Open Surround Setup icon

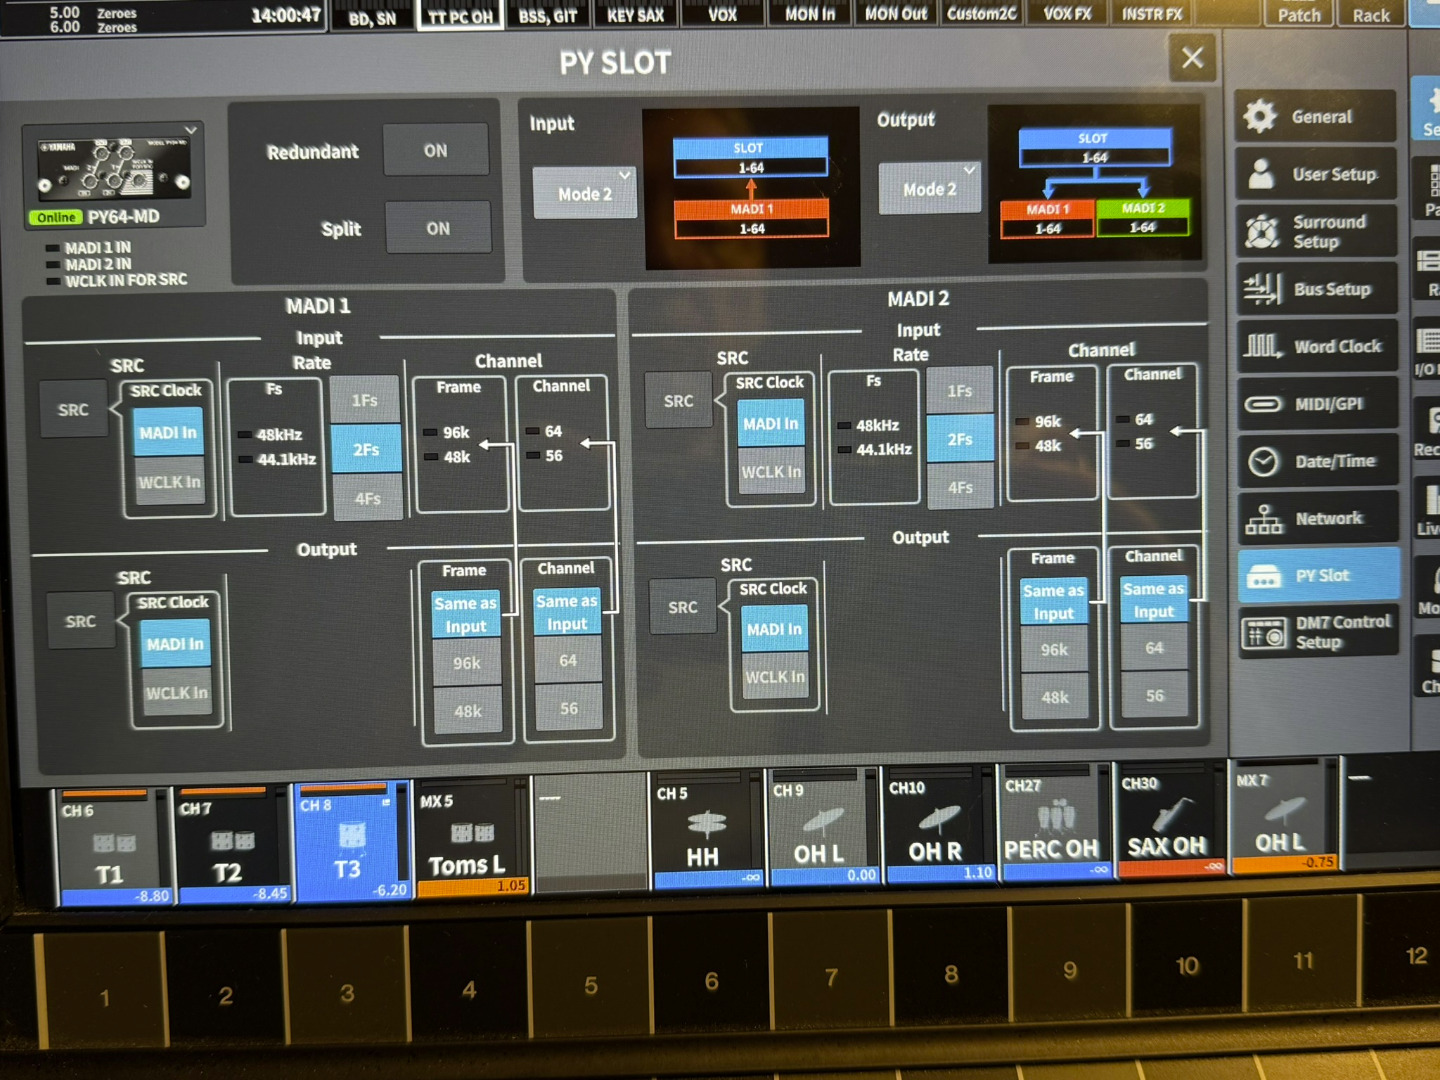(1262, 232)
